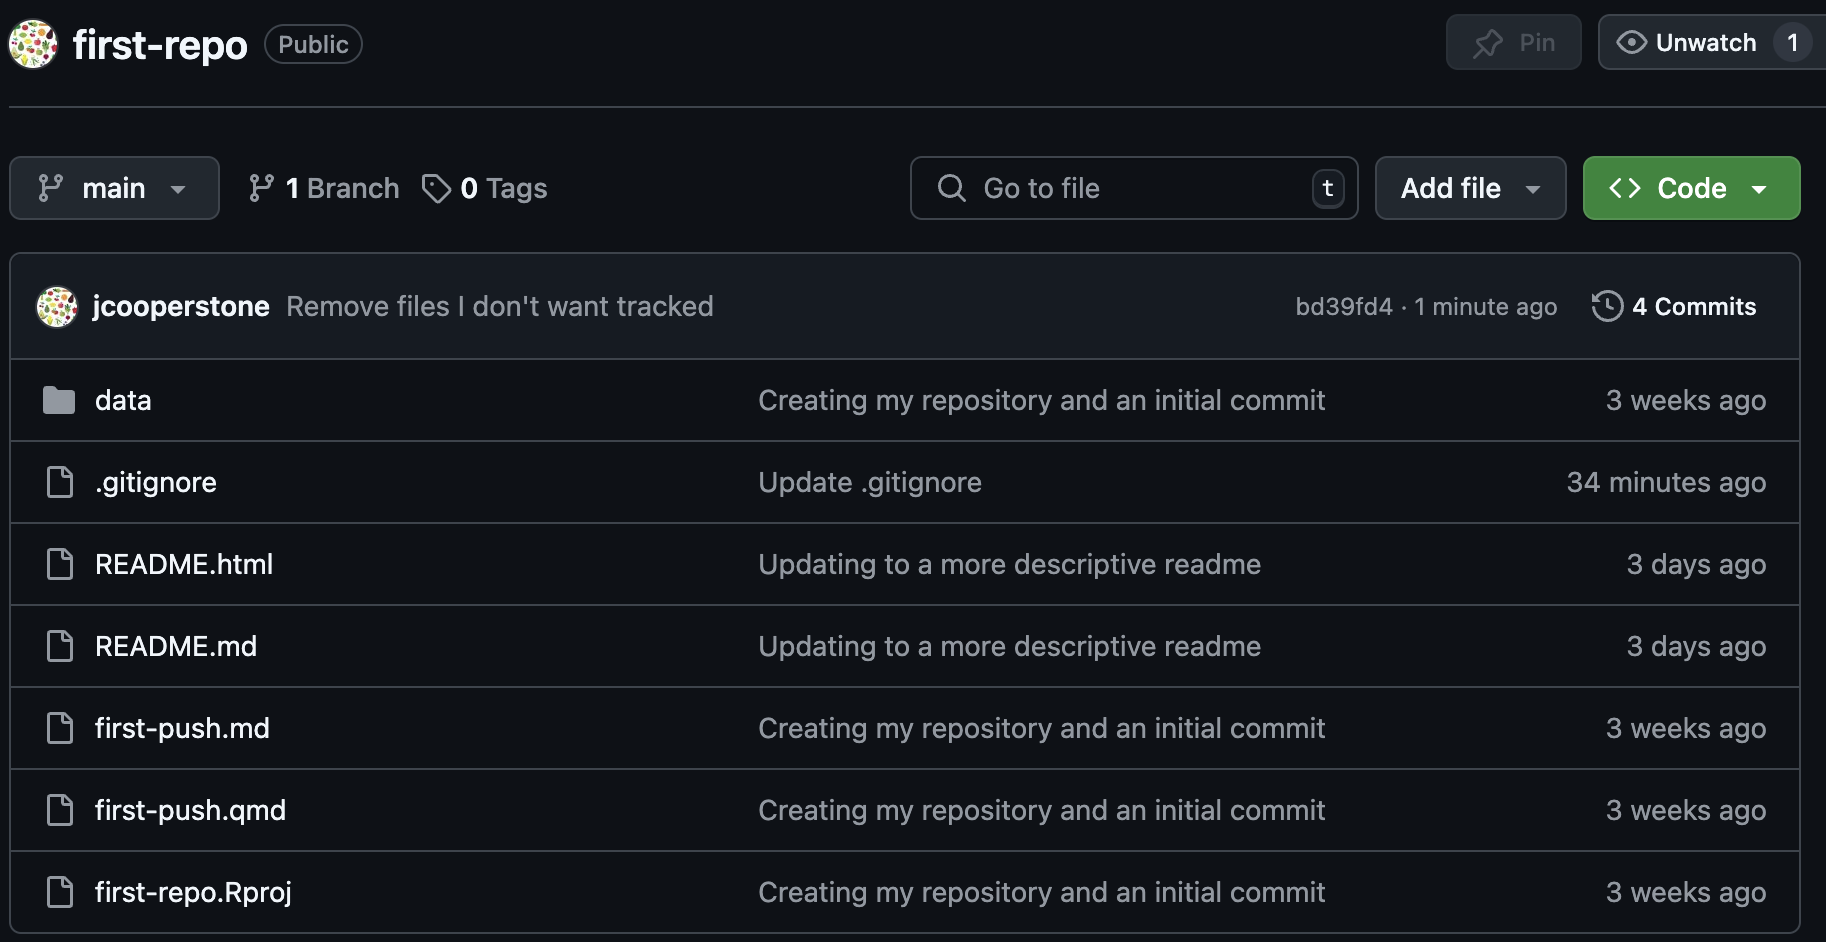Click the file icon beside .gitignore
The image size is (1826, 942).
tap(60, 482)
